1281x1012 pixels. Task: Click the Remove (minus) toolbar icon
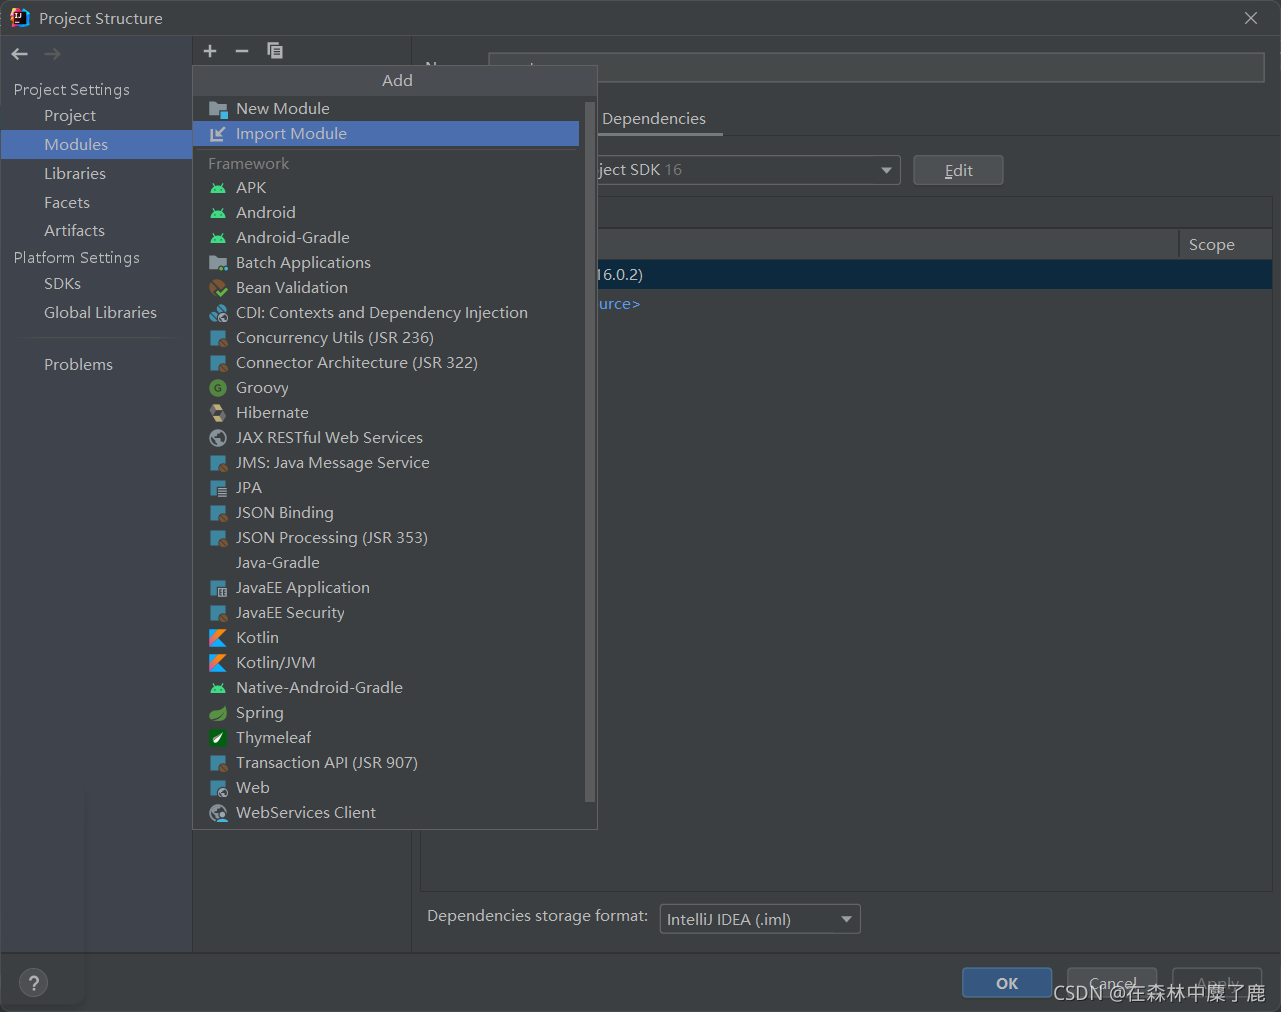tap(242, 51)
